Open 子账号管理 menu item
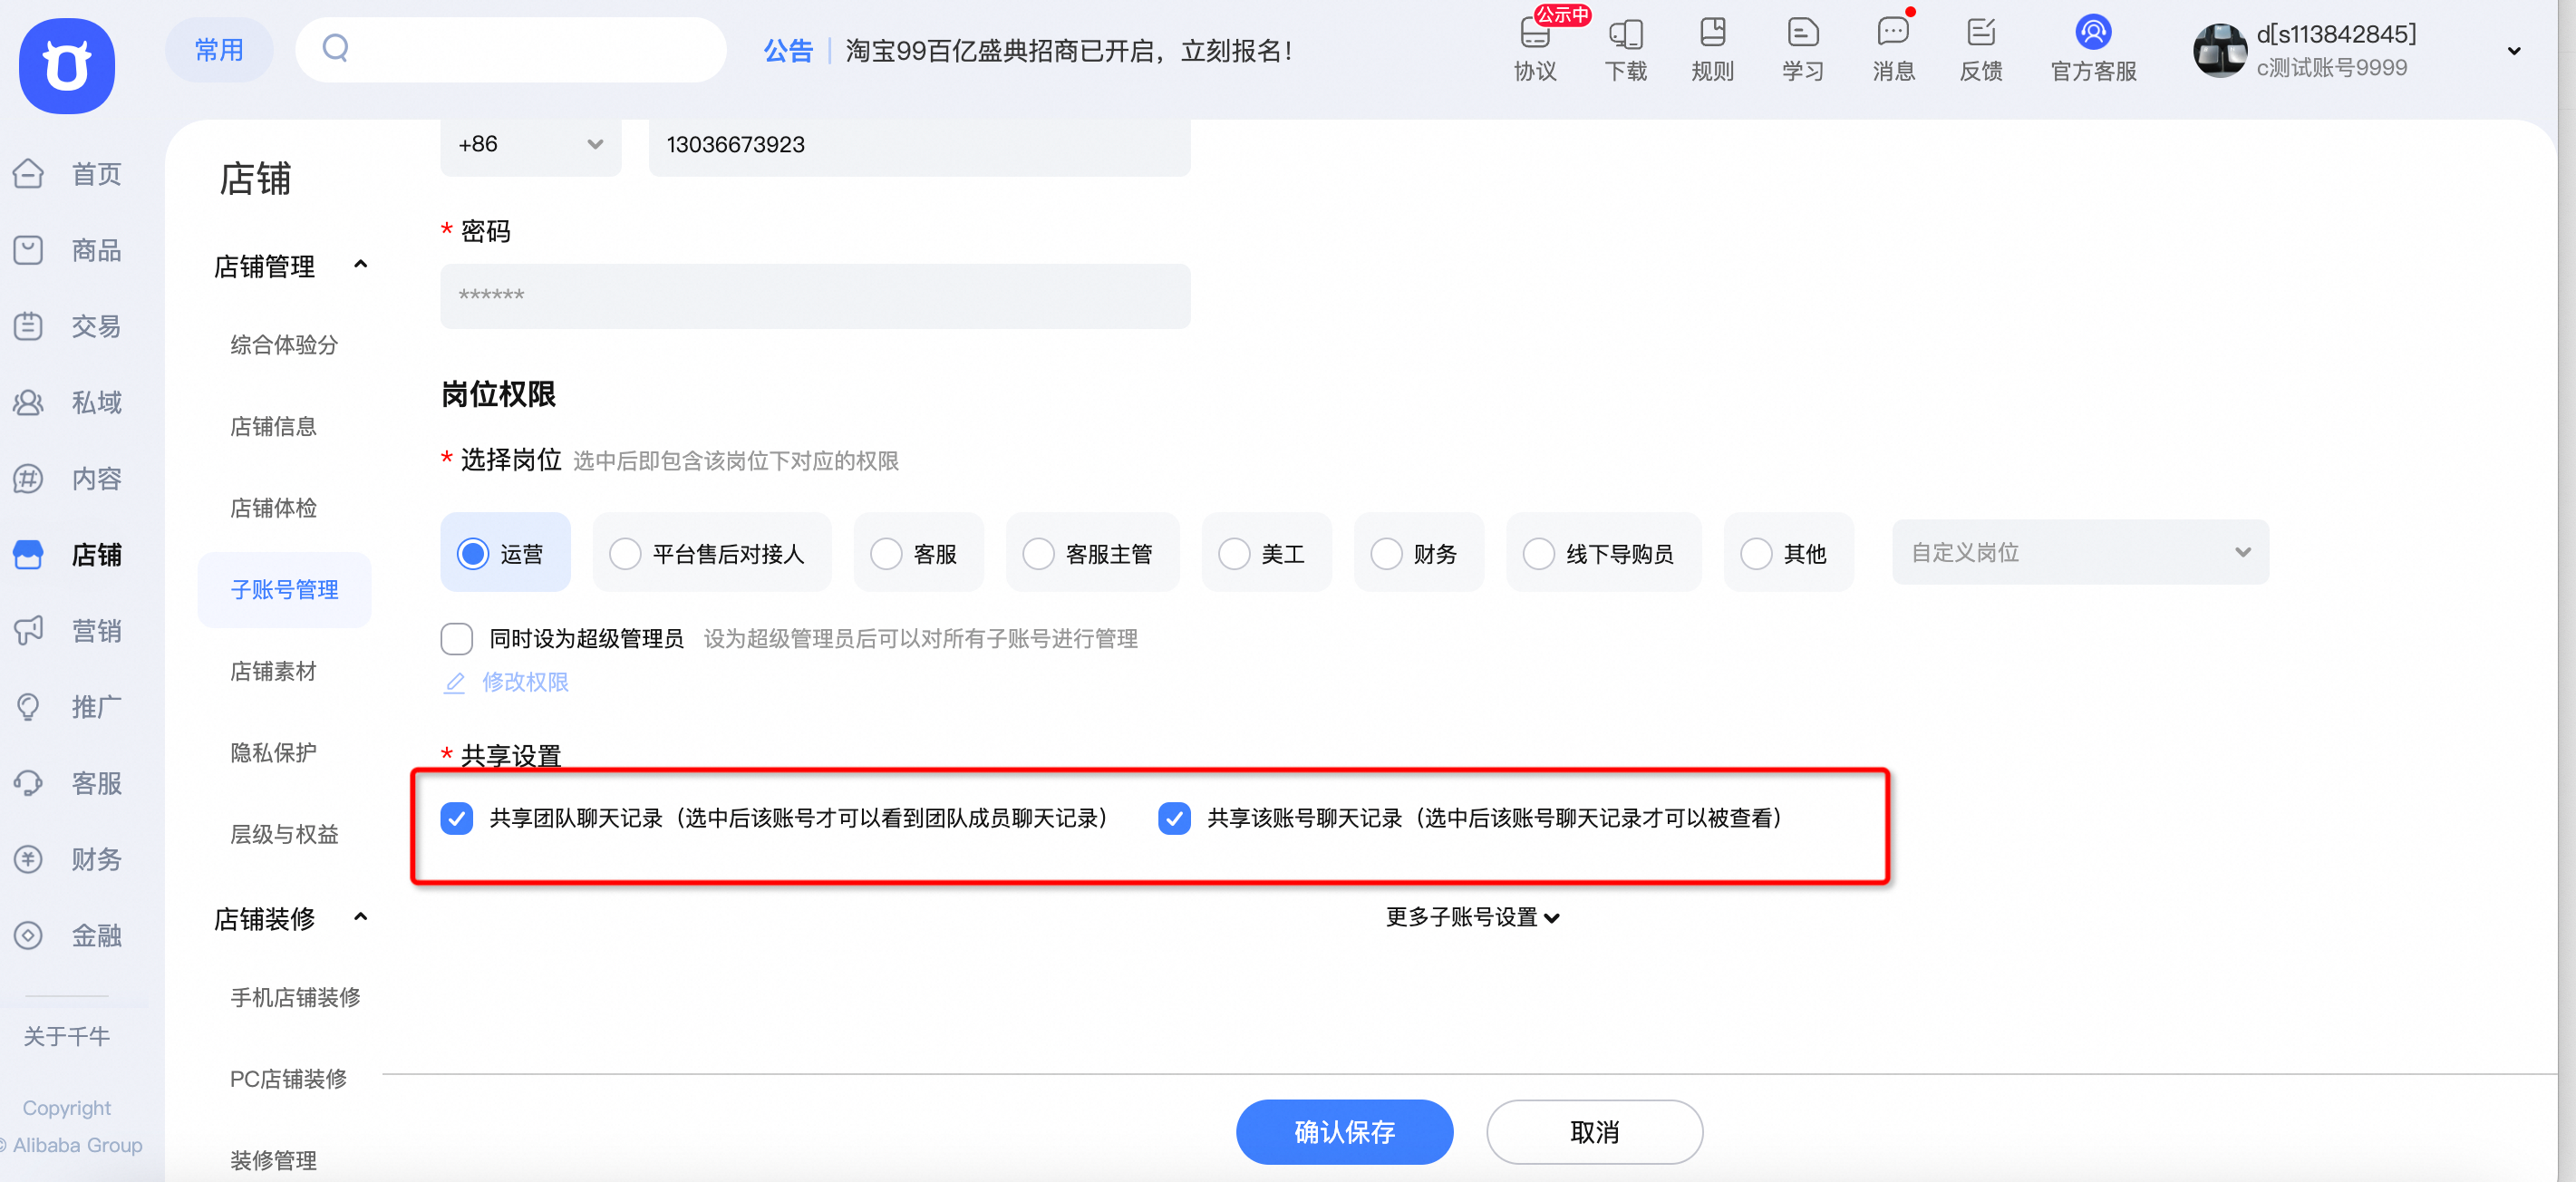The height and width of the screenshot is (1182, 2576). [284, 590]
